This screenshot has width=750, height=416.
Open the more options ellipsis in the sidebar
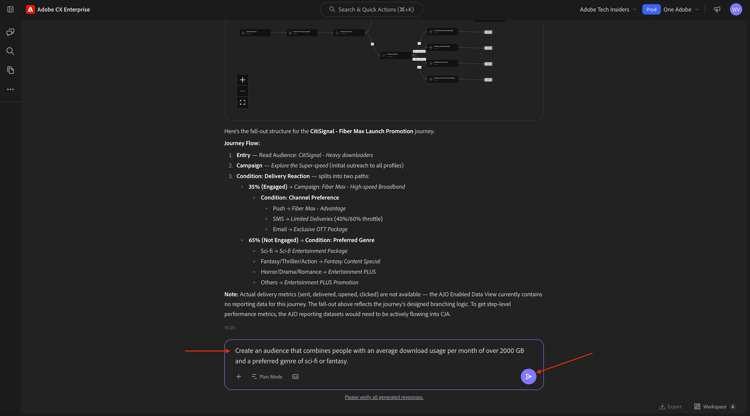pyautogui.click(x=10, y=89)
